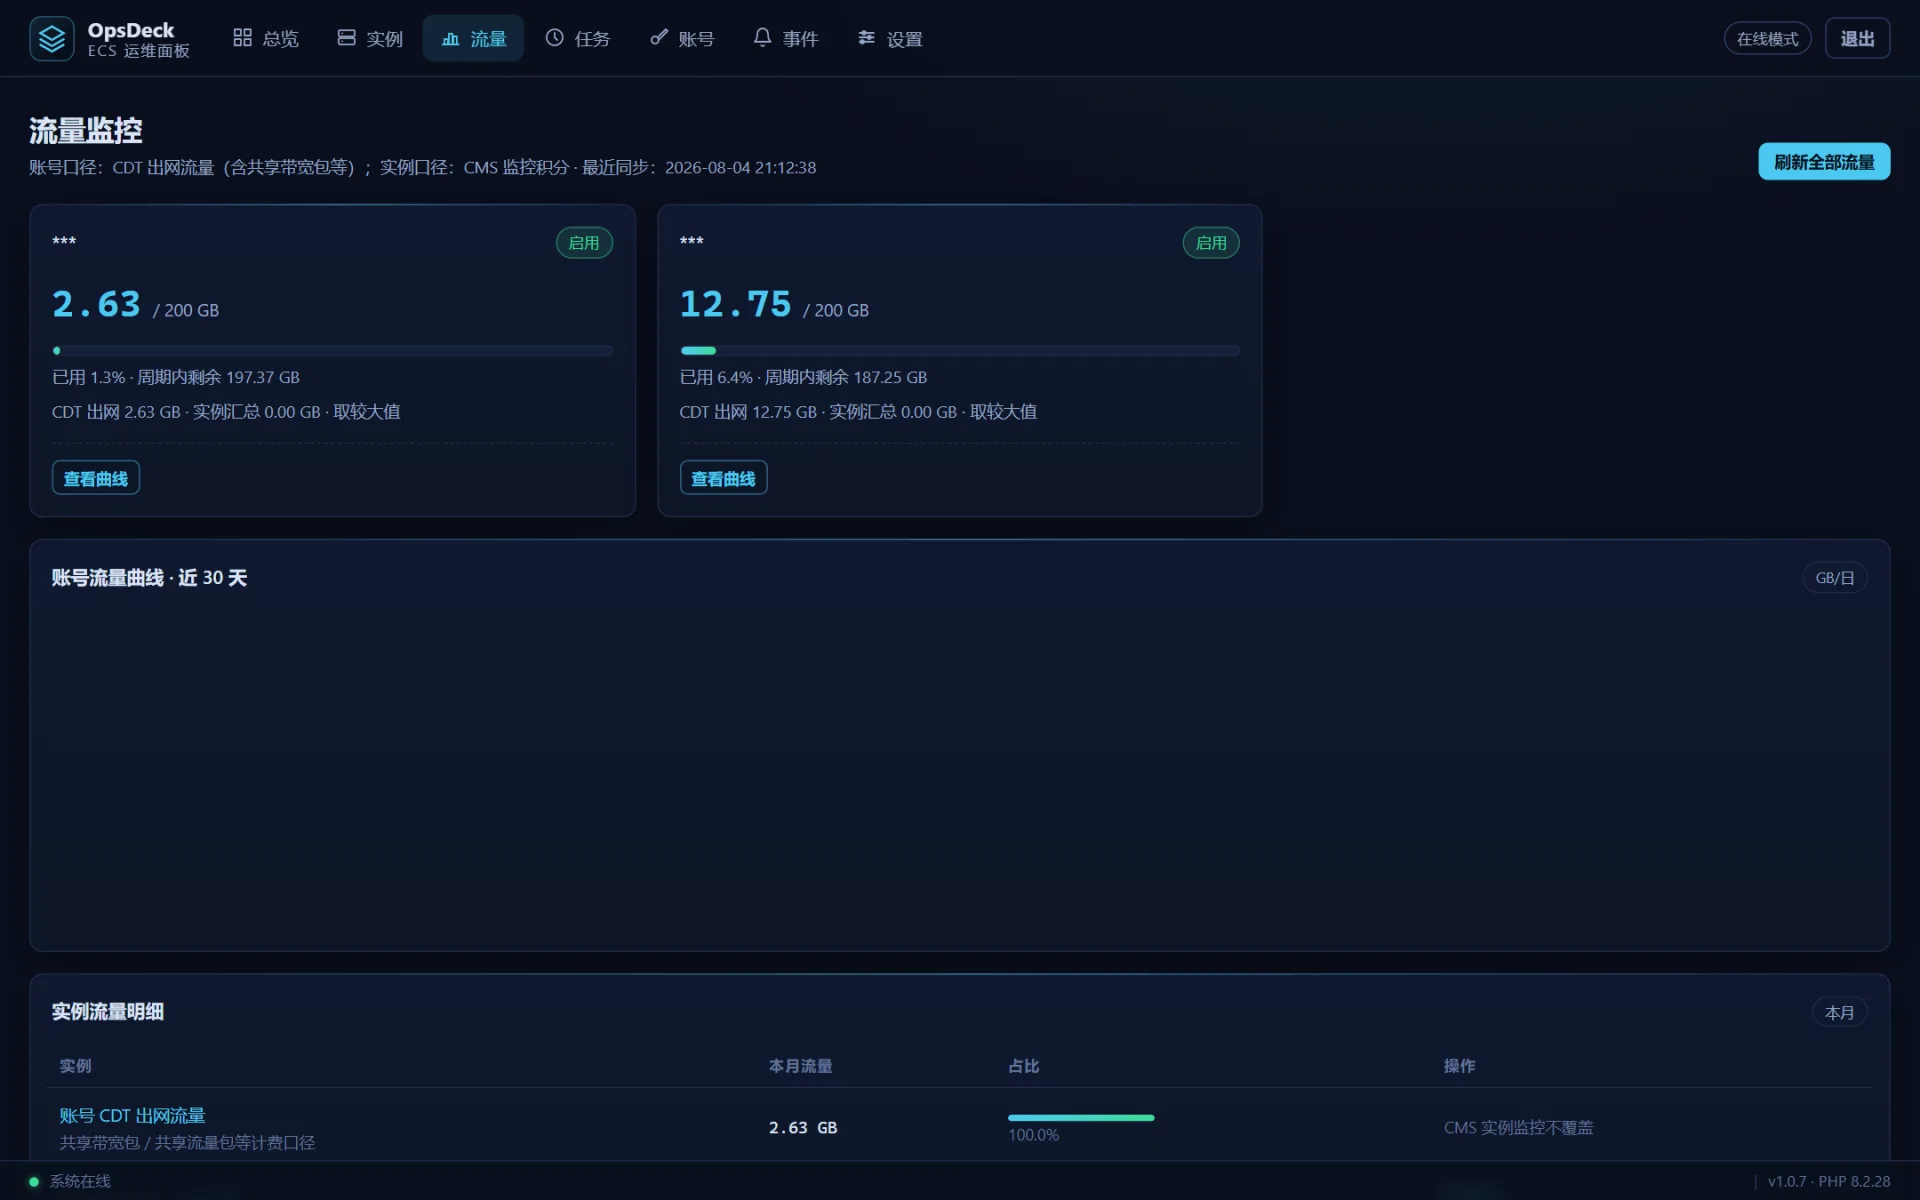The width and height of the screenshot is (1920, 1200).
Task: Click the grid icon beside 总览
Action: pyautogui.click(x=242, y=38)
